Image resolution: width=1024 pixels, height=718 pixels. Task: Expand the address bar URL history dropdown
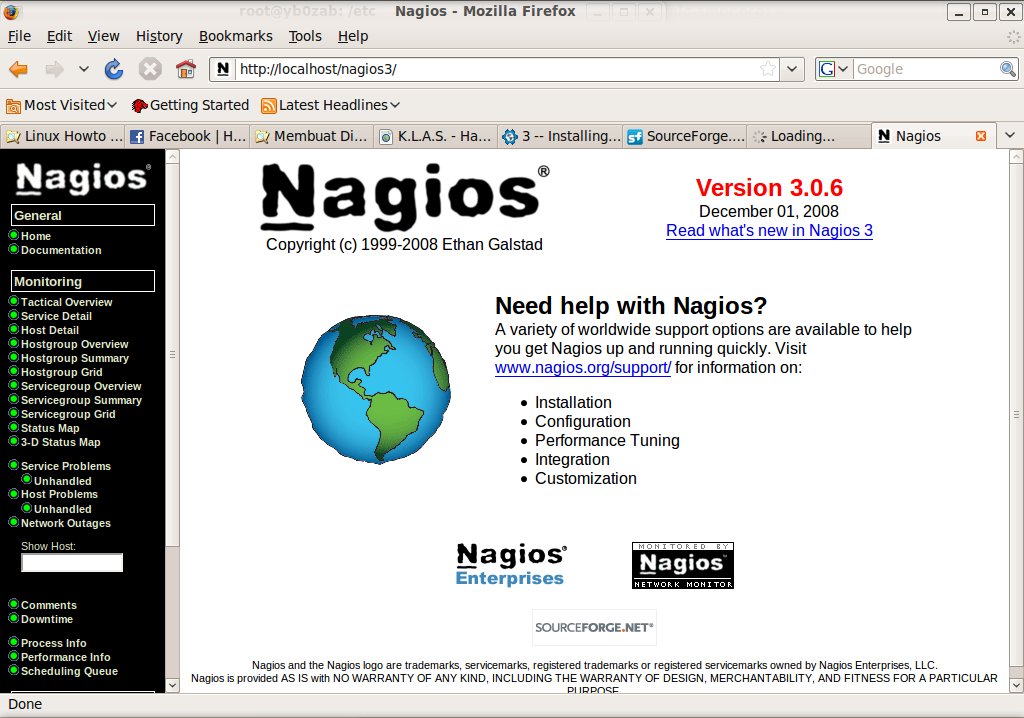point(792,69)
